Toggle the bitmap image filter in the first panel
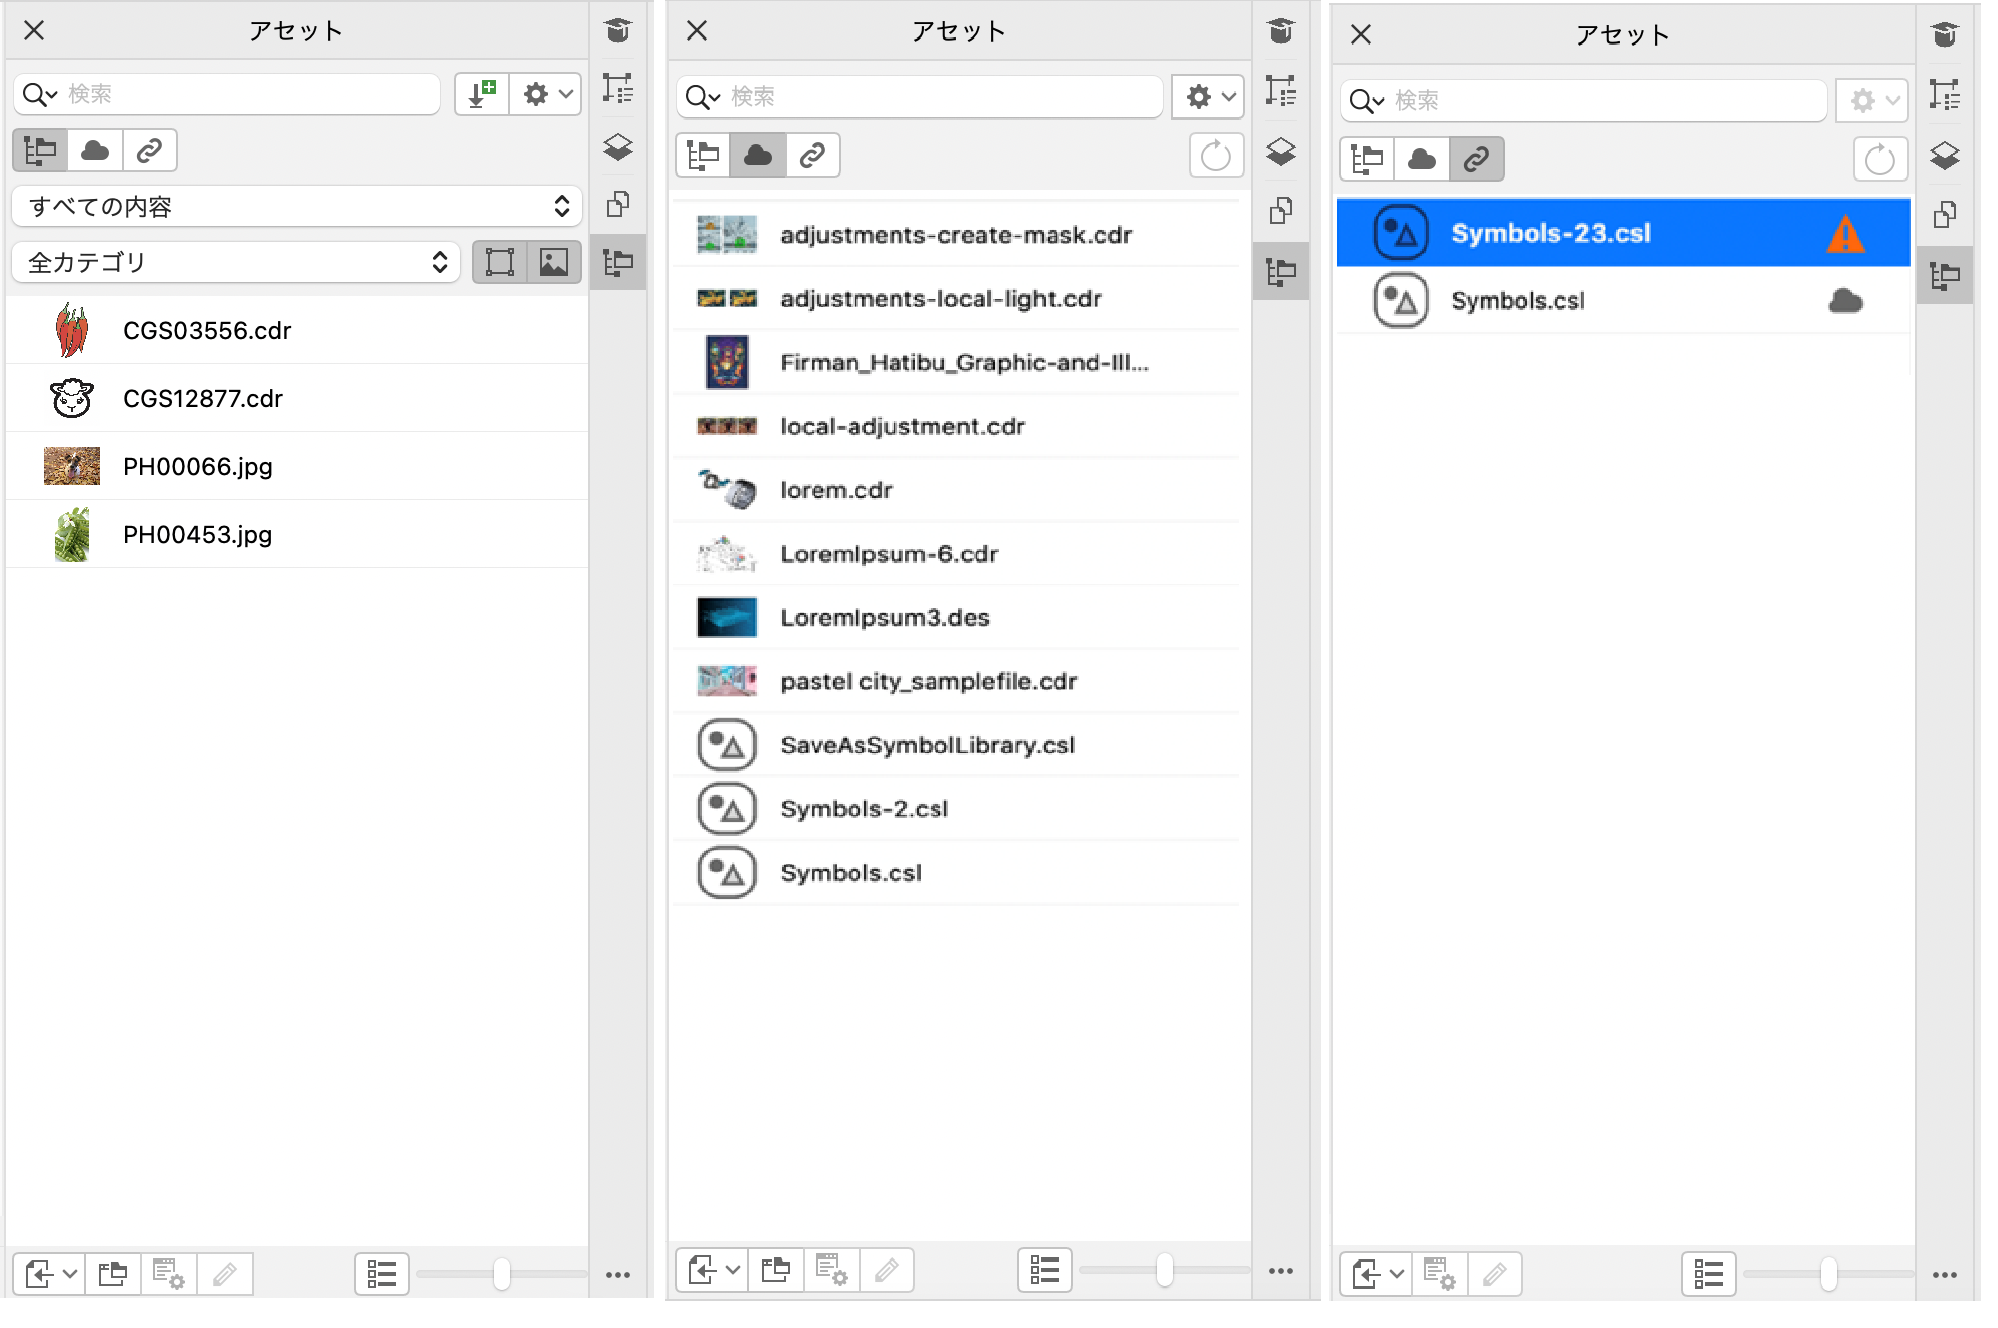This screenshot has height=1328, width=1998. [x=553, y=262]
